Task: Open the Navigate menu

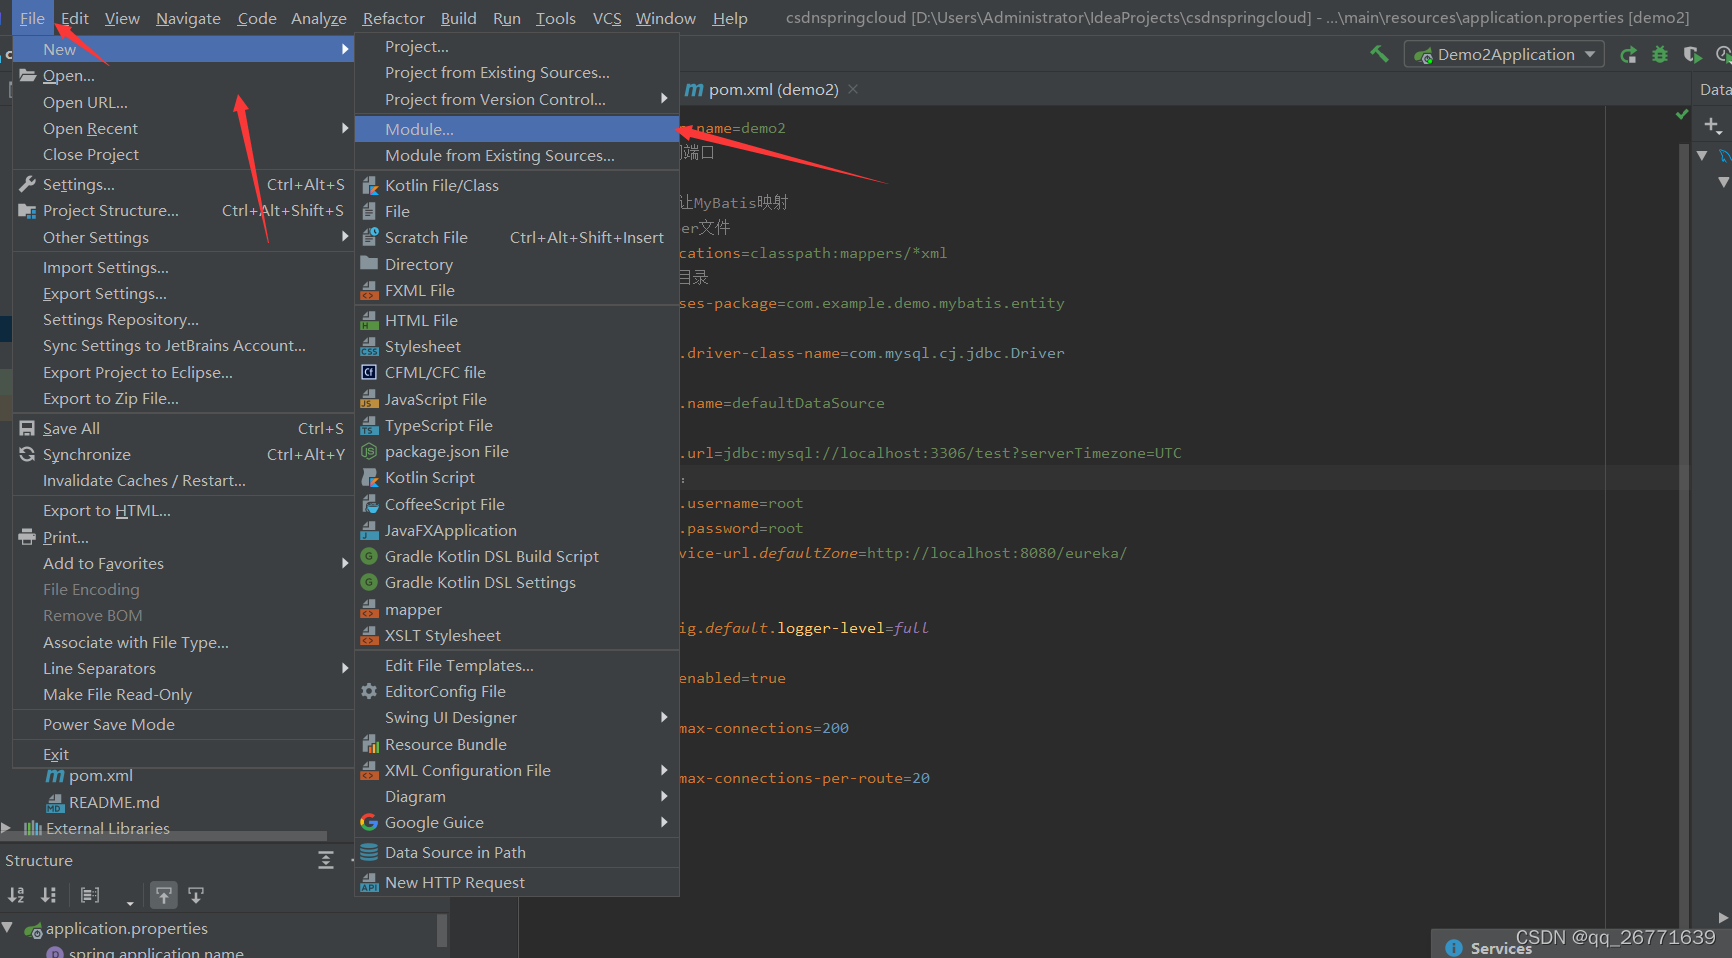Action: coord(188,18)
